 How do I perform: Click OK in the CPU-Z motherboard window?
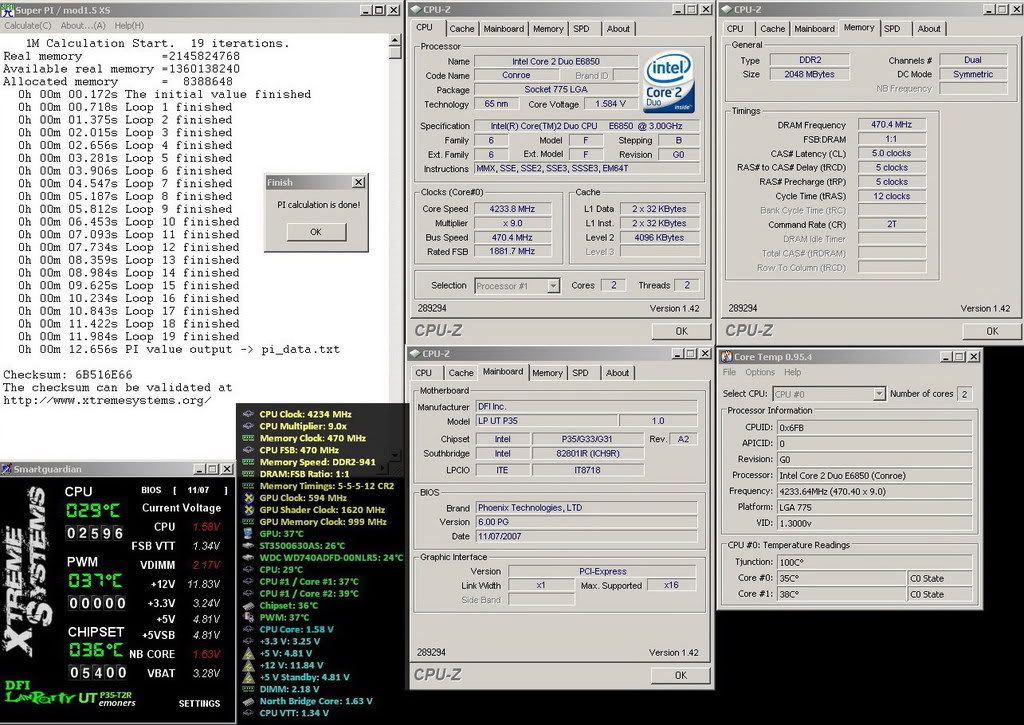coord(680,675)
